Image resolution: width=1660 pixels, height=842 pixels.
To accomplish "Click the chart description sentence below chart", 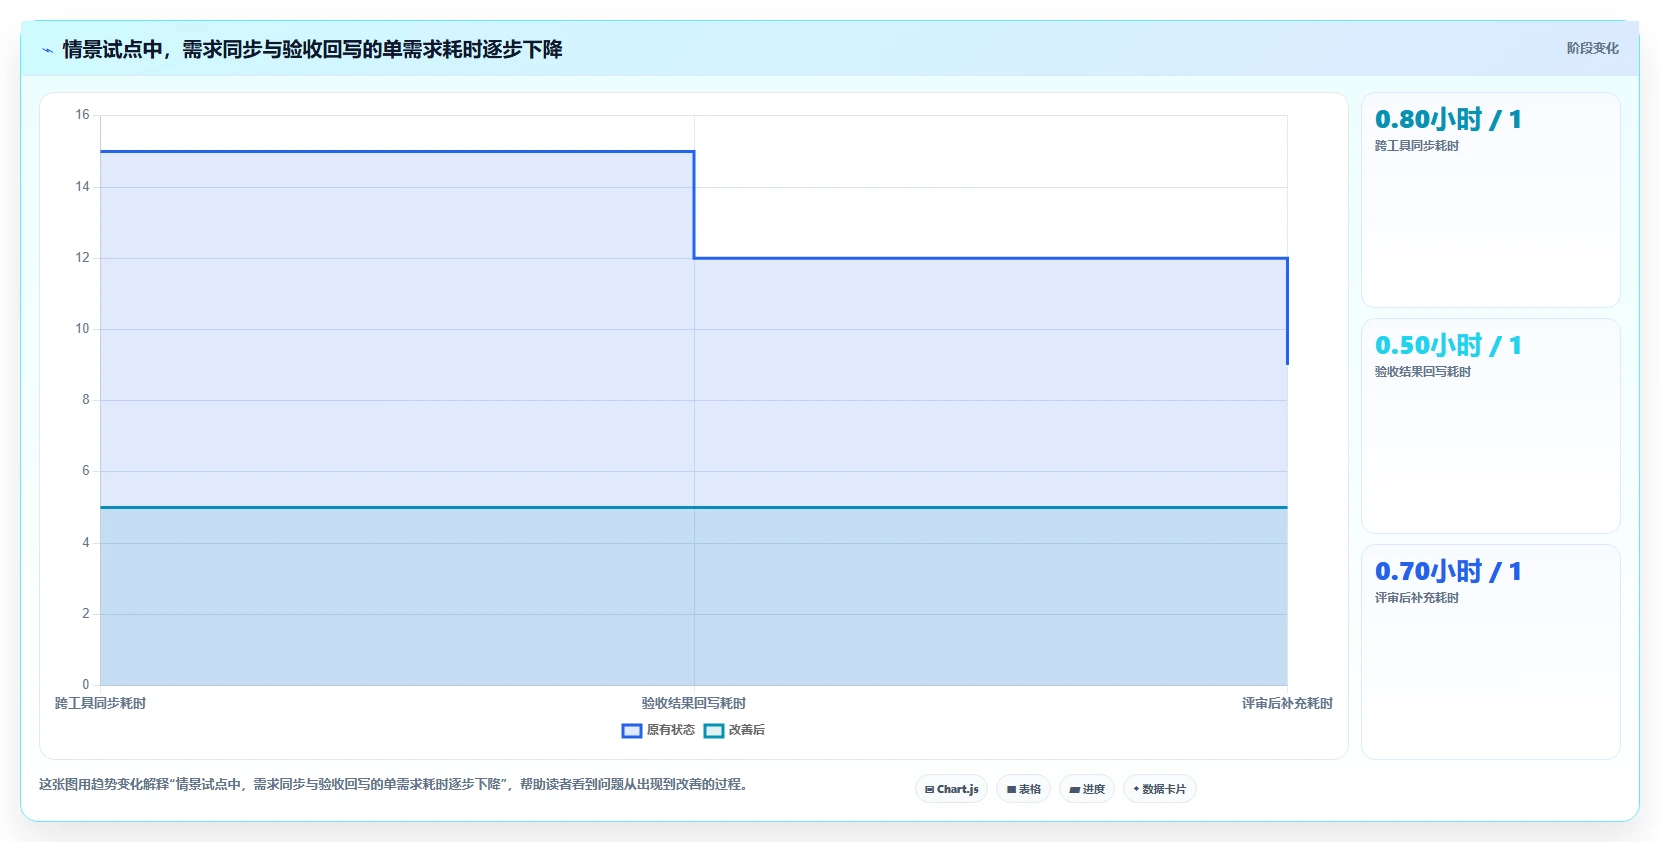I will (x=394, y=785).
